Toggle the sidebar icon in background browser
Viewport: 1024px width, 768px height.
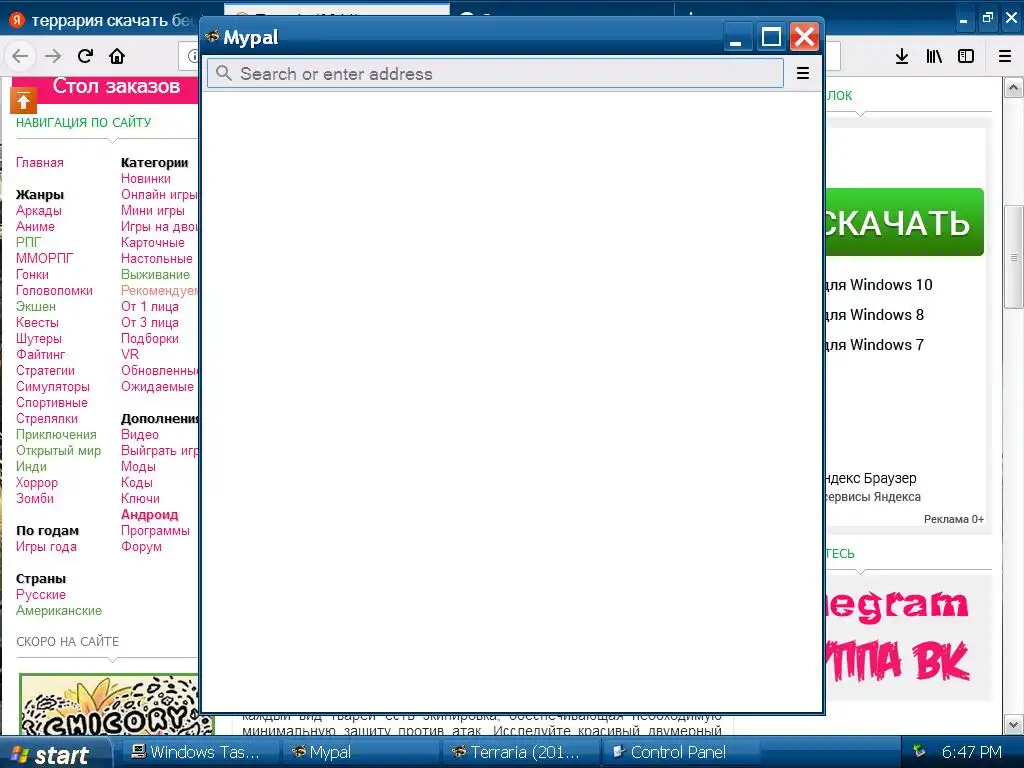[966, 56]
